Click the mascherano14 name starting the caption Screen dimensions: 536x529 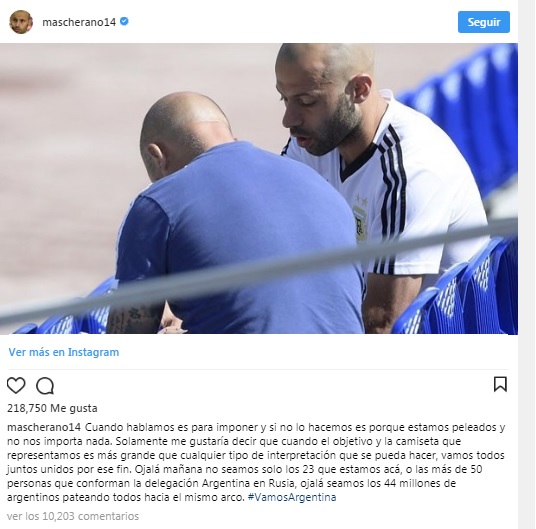tap(44, 427)
